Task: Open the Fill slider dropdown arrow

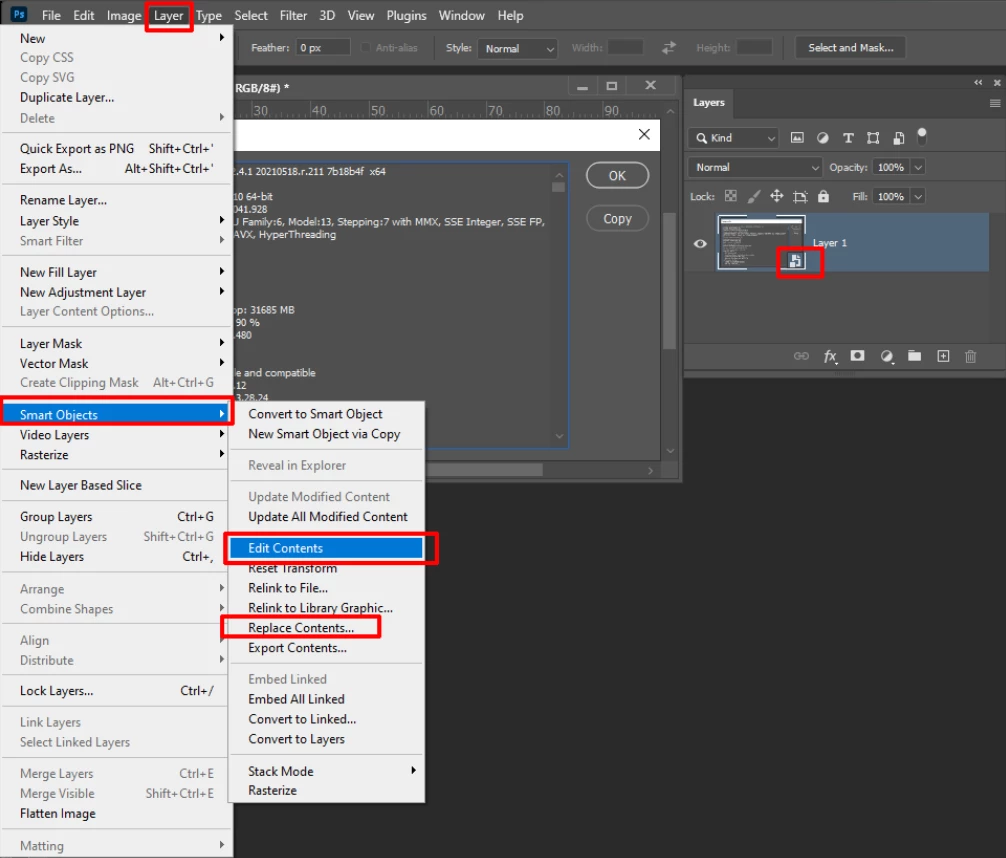Action: pyautogui.click(x=918, y=196)
